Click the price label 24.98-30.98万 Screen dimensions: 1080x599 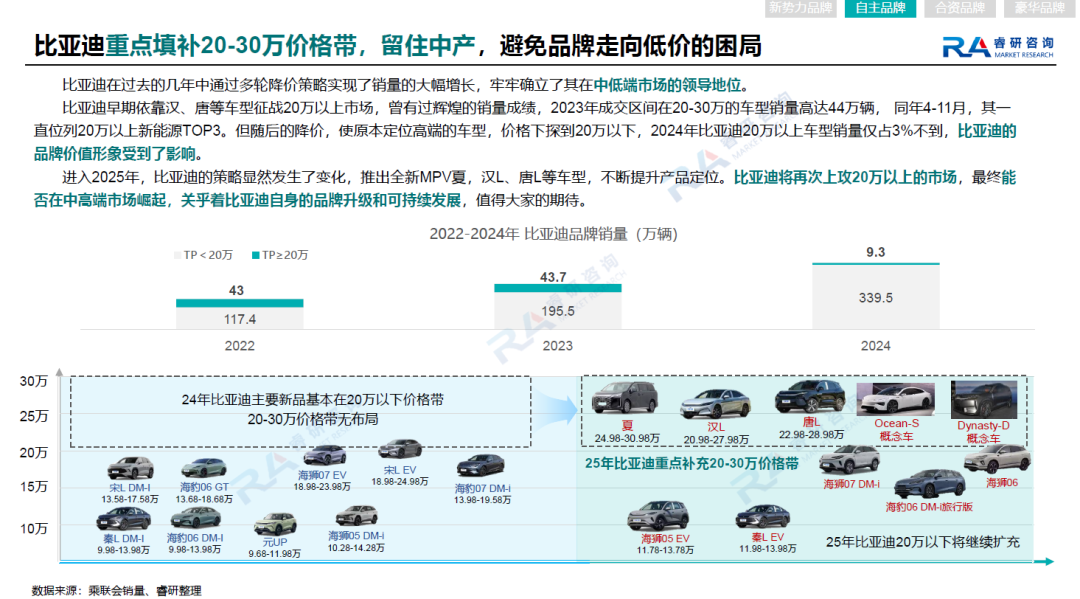tap(627, 438)
